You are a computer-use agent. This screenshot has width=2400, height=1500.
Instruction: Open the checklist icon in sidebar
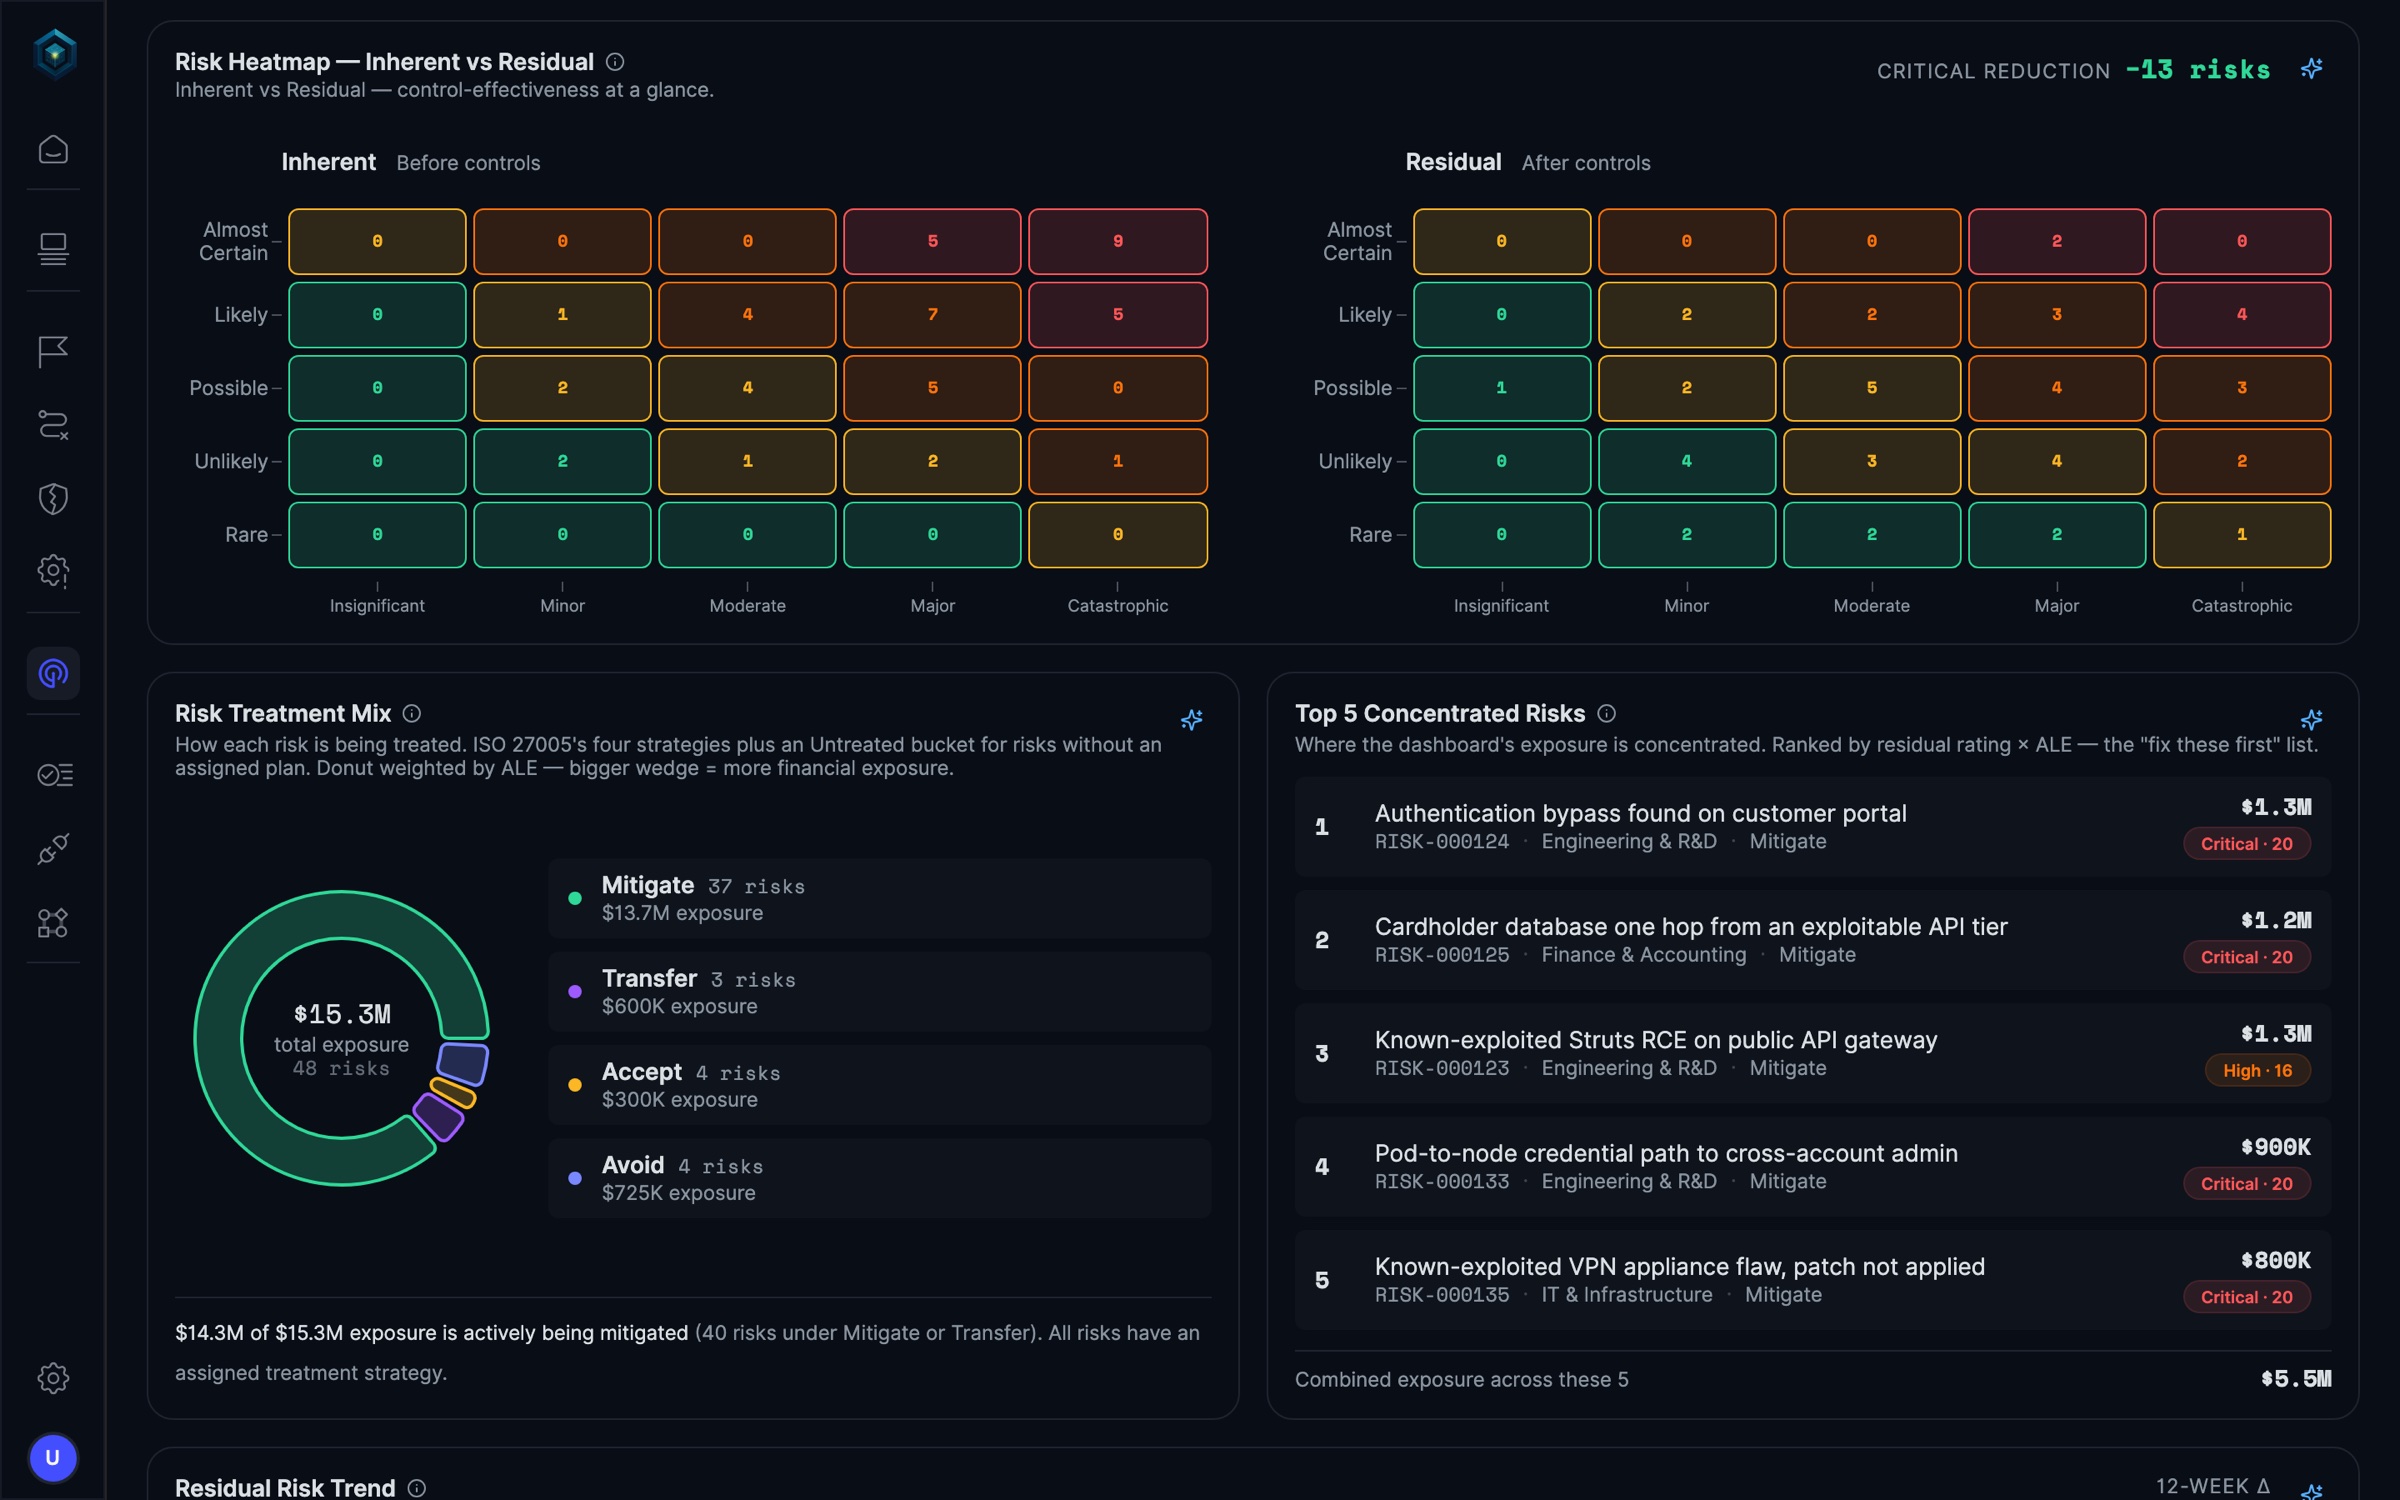click(x=53, y=775)
